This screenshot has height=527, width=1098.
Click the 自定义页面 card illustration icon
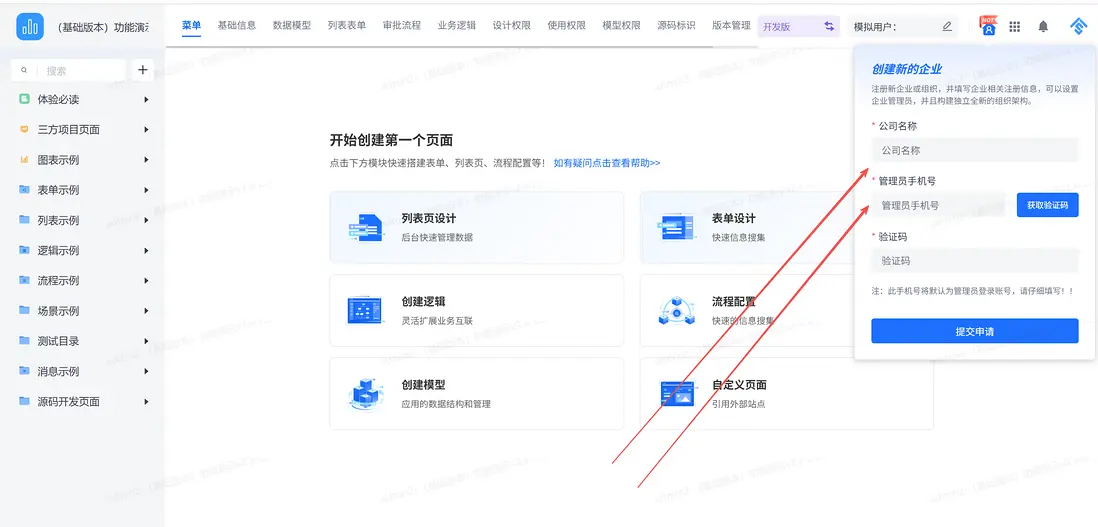tap(676, 394)
